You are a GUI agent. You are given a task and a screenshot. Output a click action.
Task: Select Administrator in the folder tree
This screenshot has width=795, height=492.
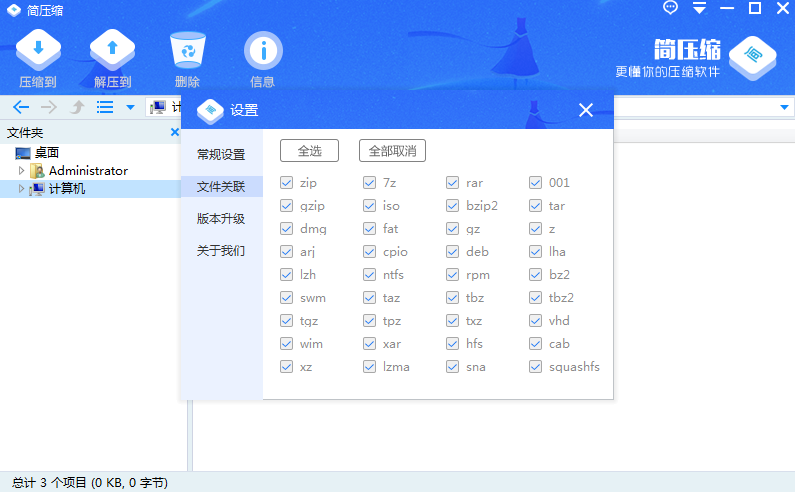[88, 171]
